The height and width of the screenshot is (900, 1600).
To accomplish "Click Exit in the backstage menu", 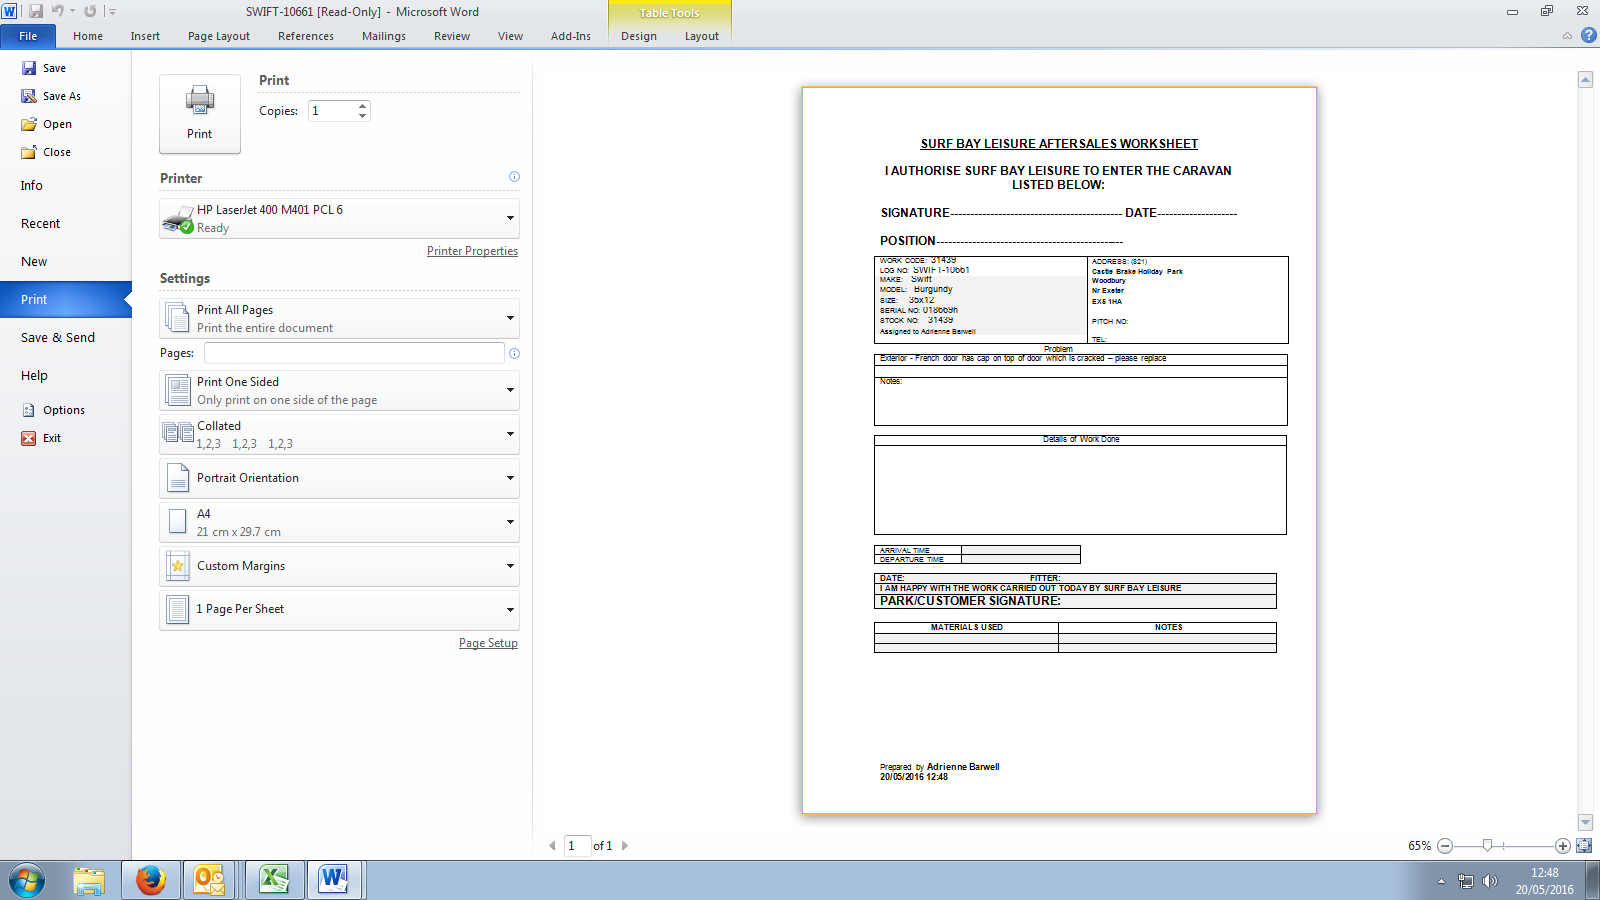I will click(51, 438).
